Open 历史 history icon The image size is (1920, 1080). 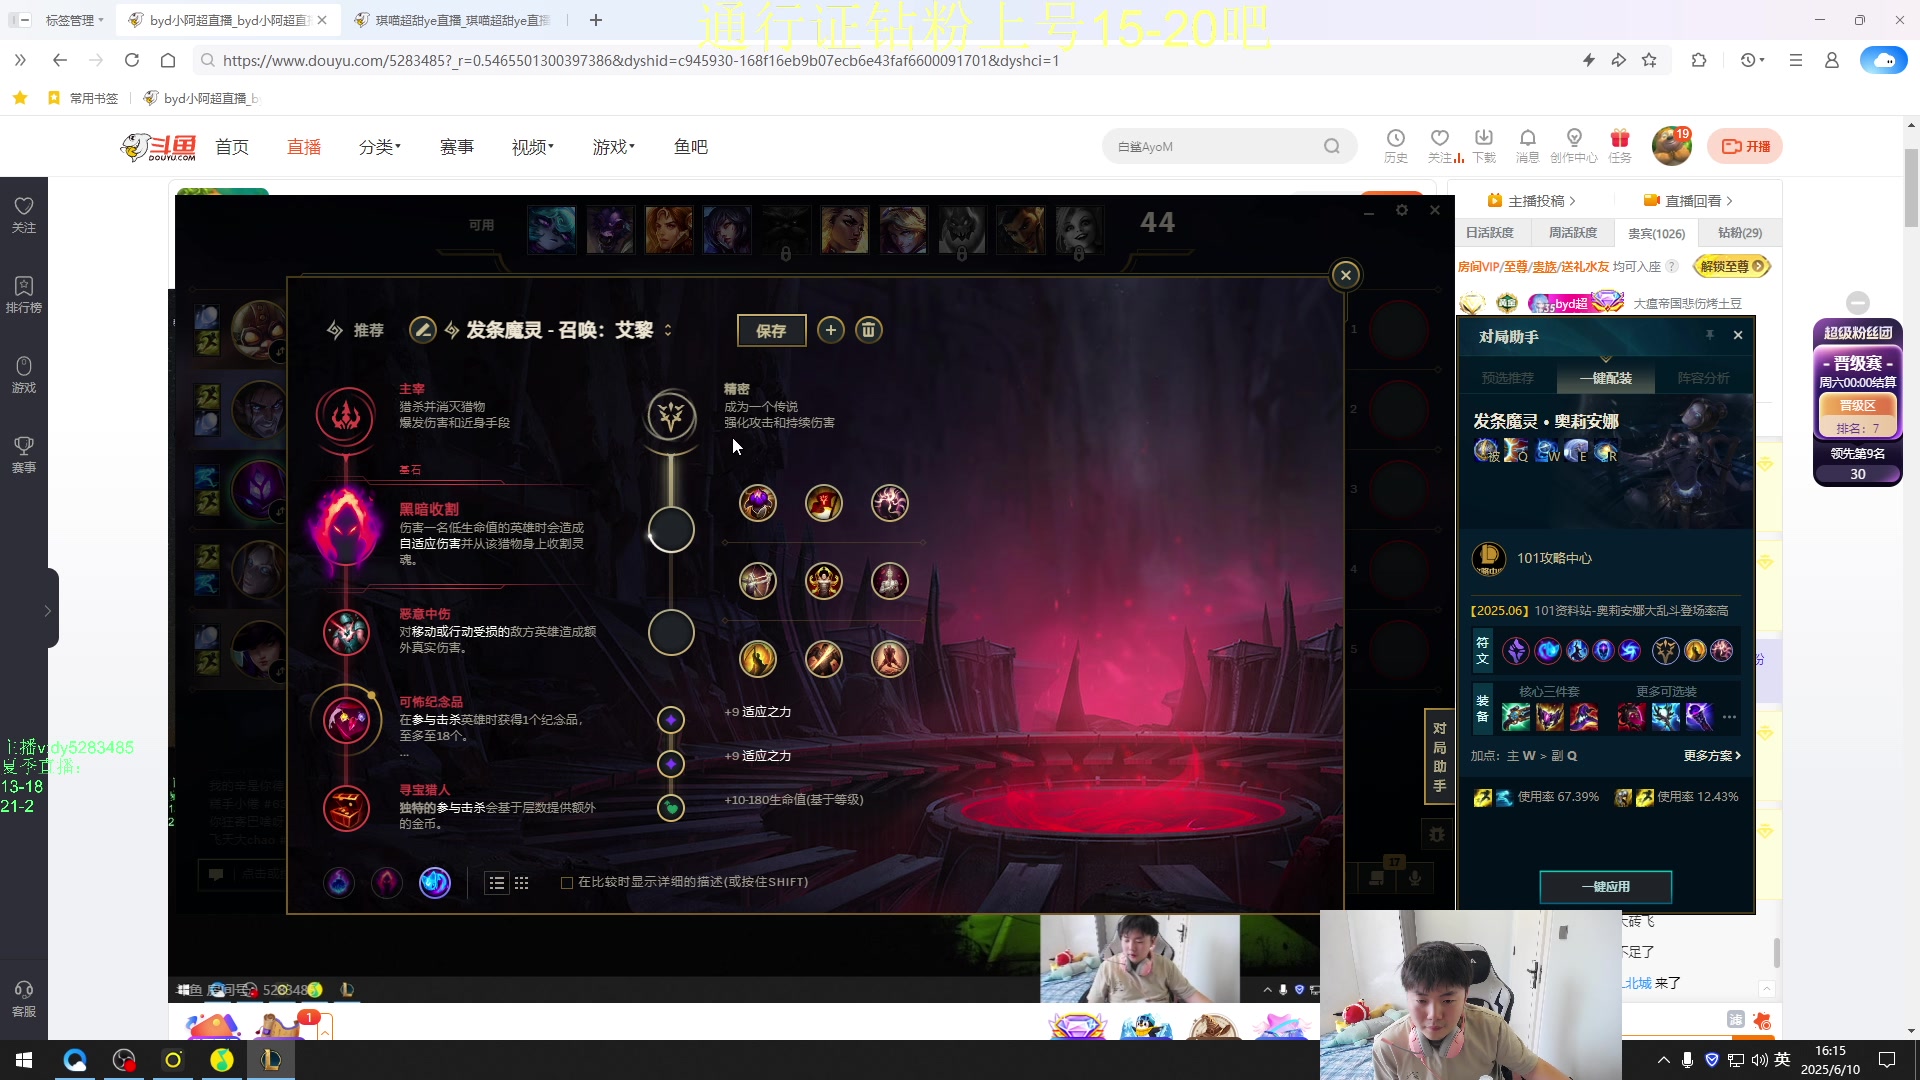(1396, 146)
